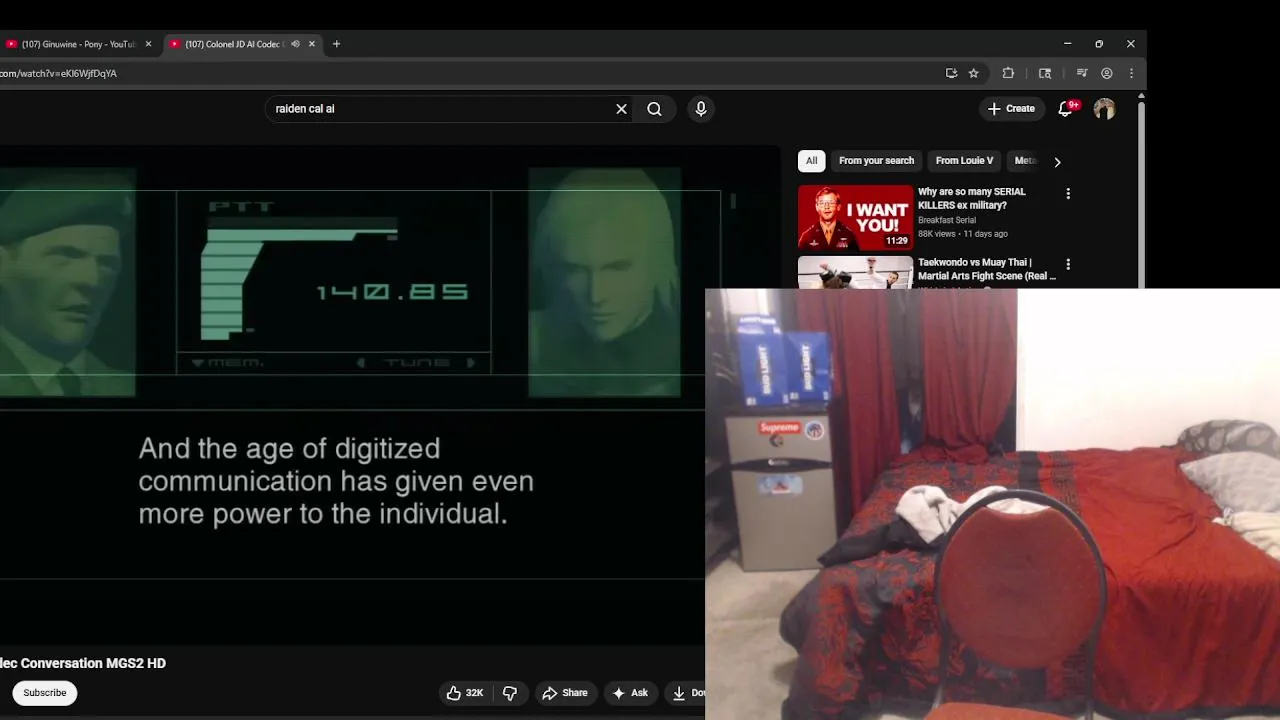Viewport: 1280px width, 720px height.
Task: Open the media controls toolbar icon
Action: (x=1082, y=73)
